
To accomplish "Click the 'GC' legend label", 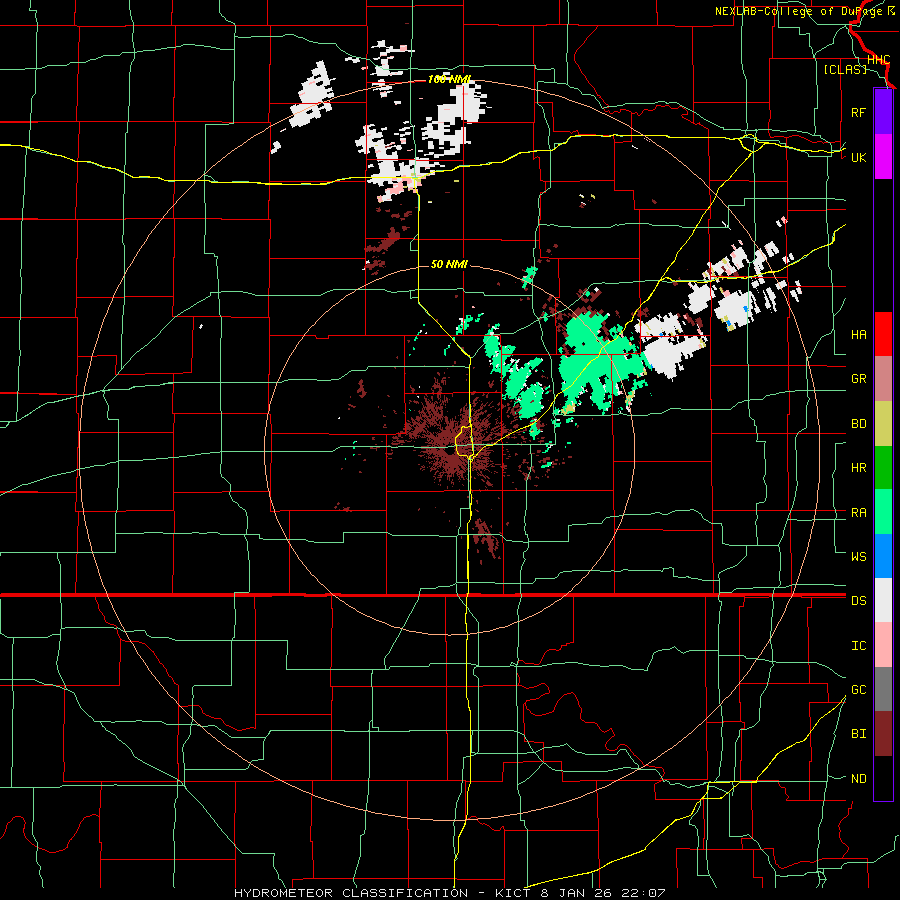I will point(858,690).
